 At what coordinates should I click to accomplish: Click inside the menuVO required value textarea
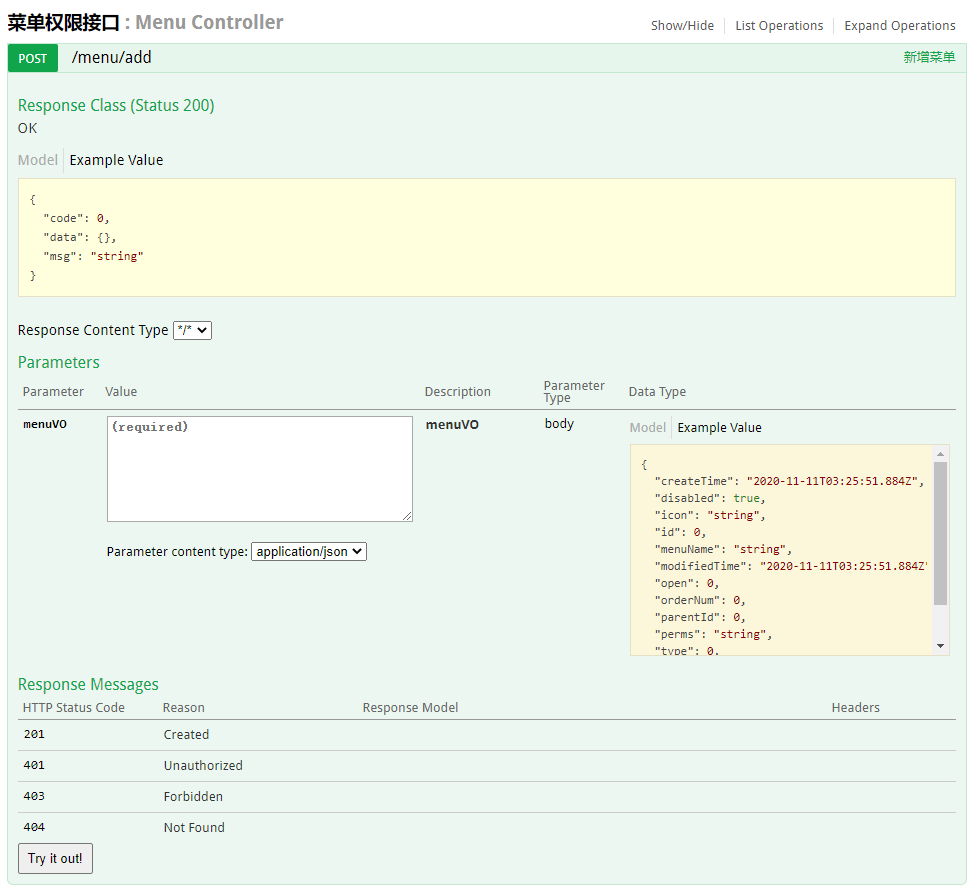pyautogui.click(x=258, y=468)
